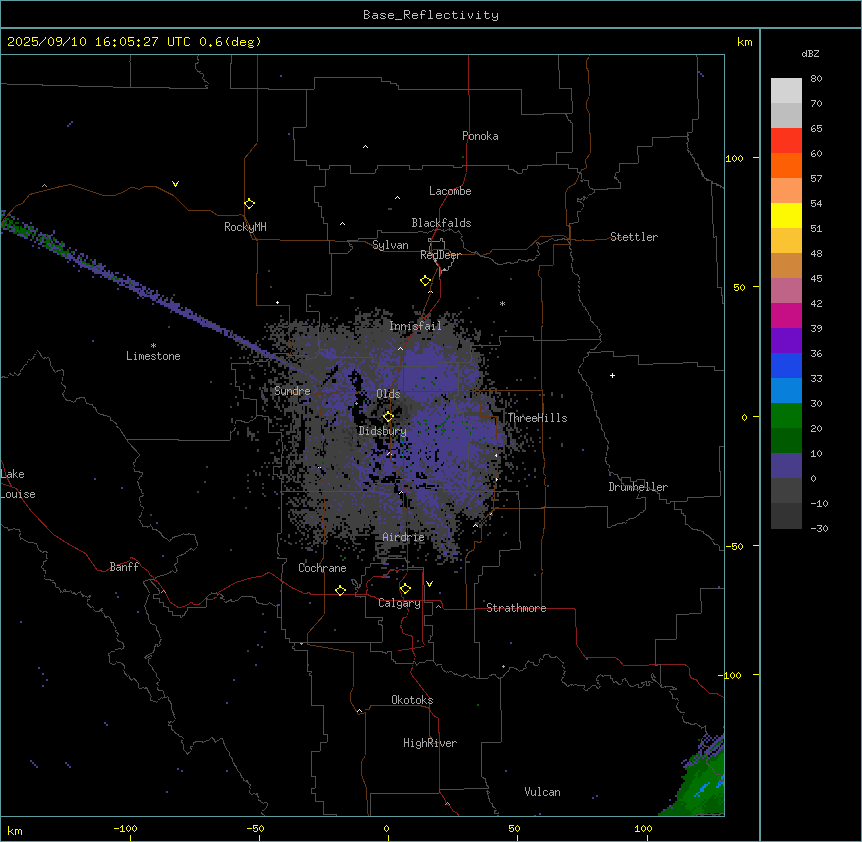
Task: Click the Olds town label
Action: point(388,394)
